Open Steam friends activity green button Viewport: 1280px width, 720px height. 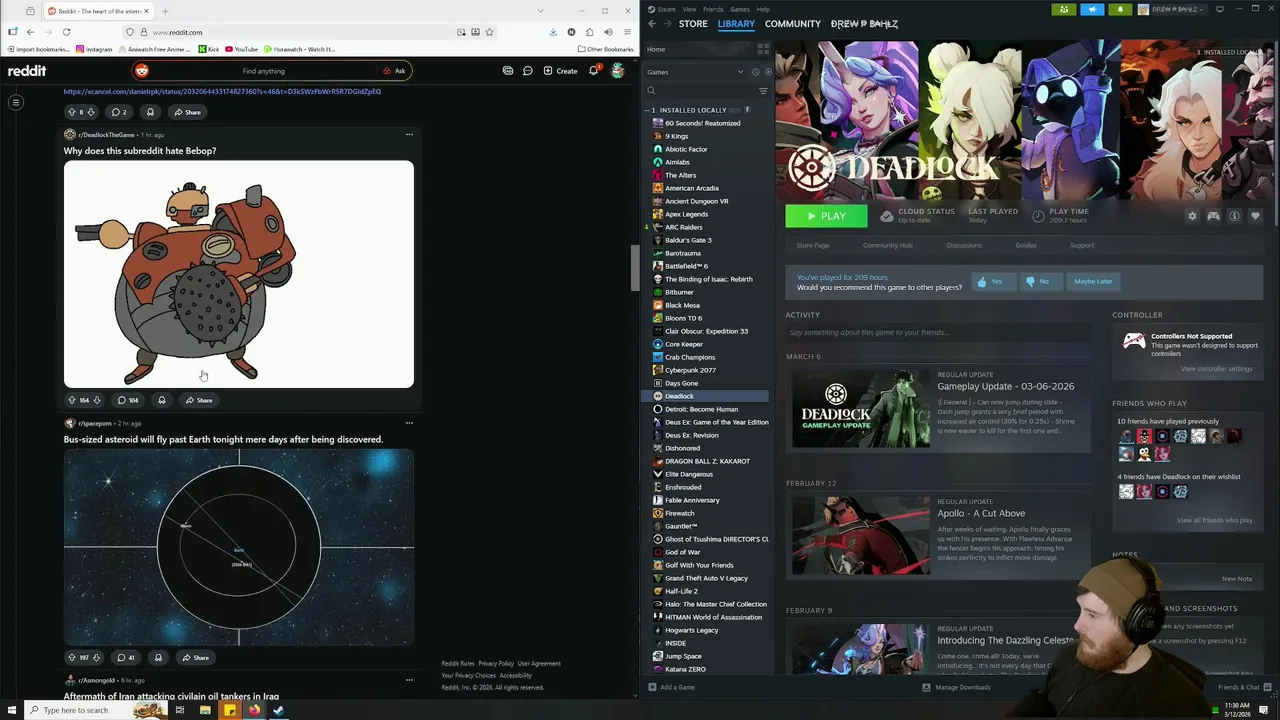click(1064, 9)
